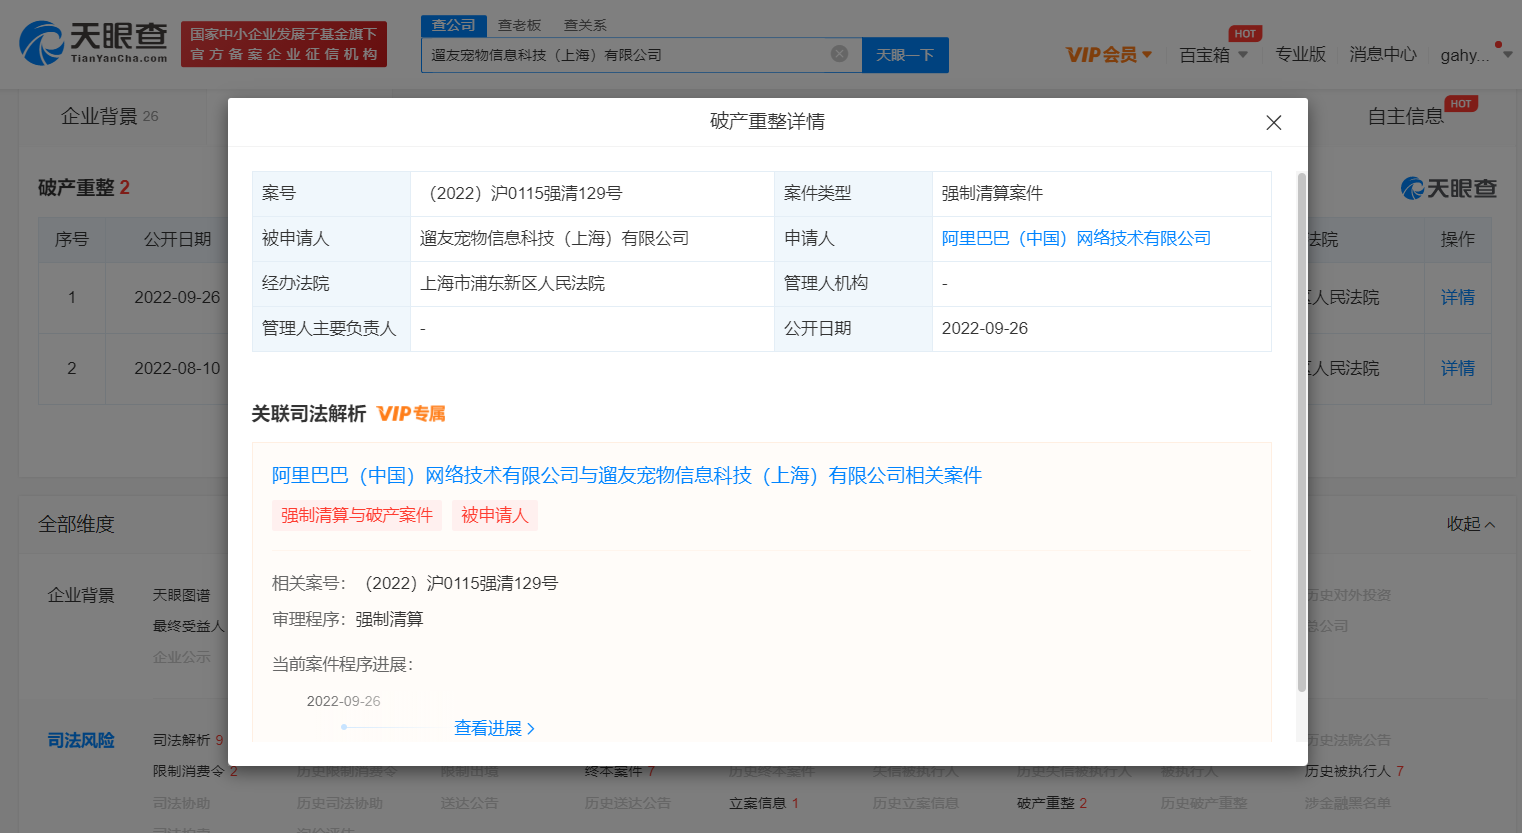The width and height of the screenshot is (1522, 833).
Task: Click the 被申请人 tag
Action: click(x=495, y=515)
